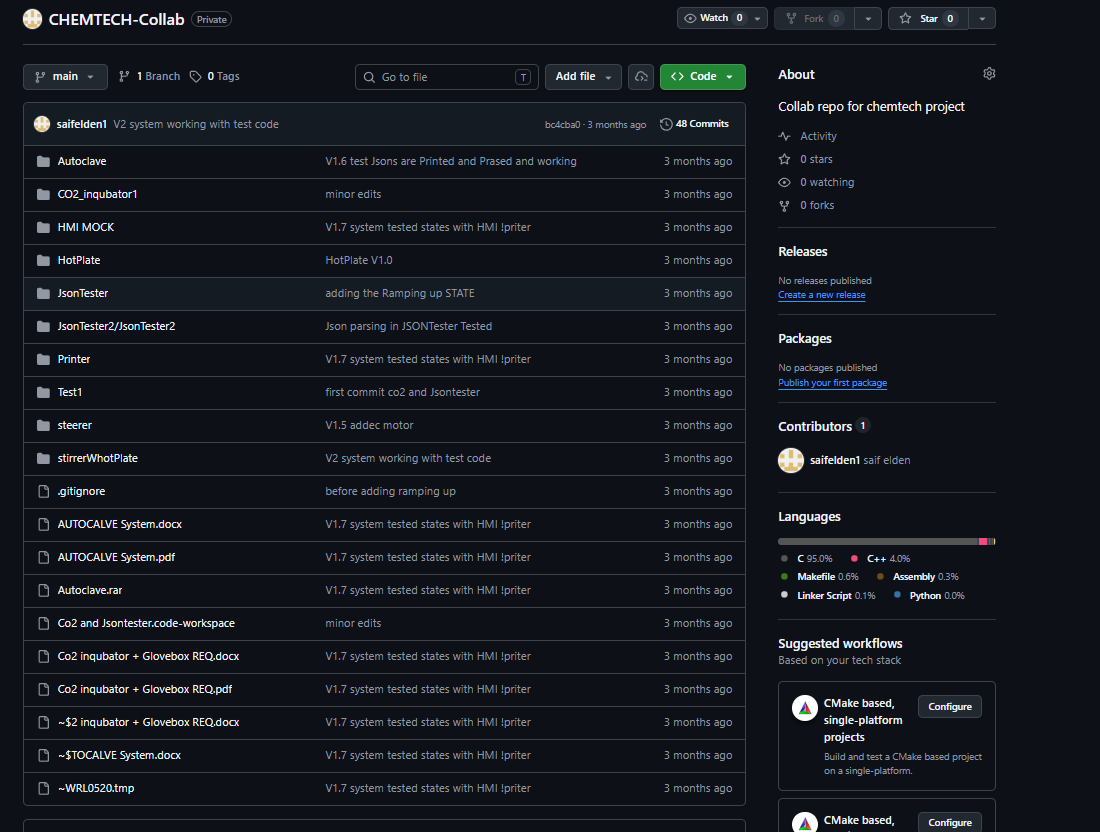Open the 48 Commits history
The width and height of the screenshot is (1100, 832).
[695, 124]
